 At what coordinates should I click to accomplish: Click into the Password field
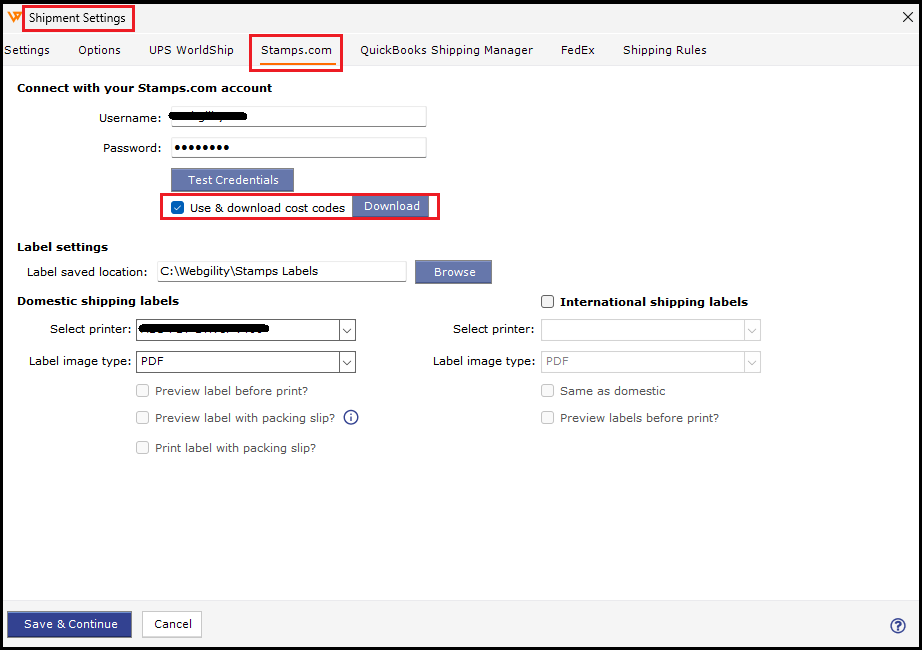pos(299,147)
